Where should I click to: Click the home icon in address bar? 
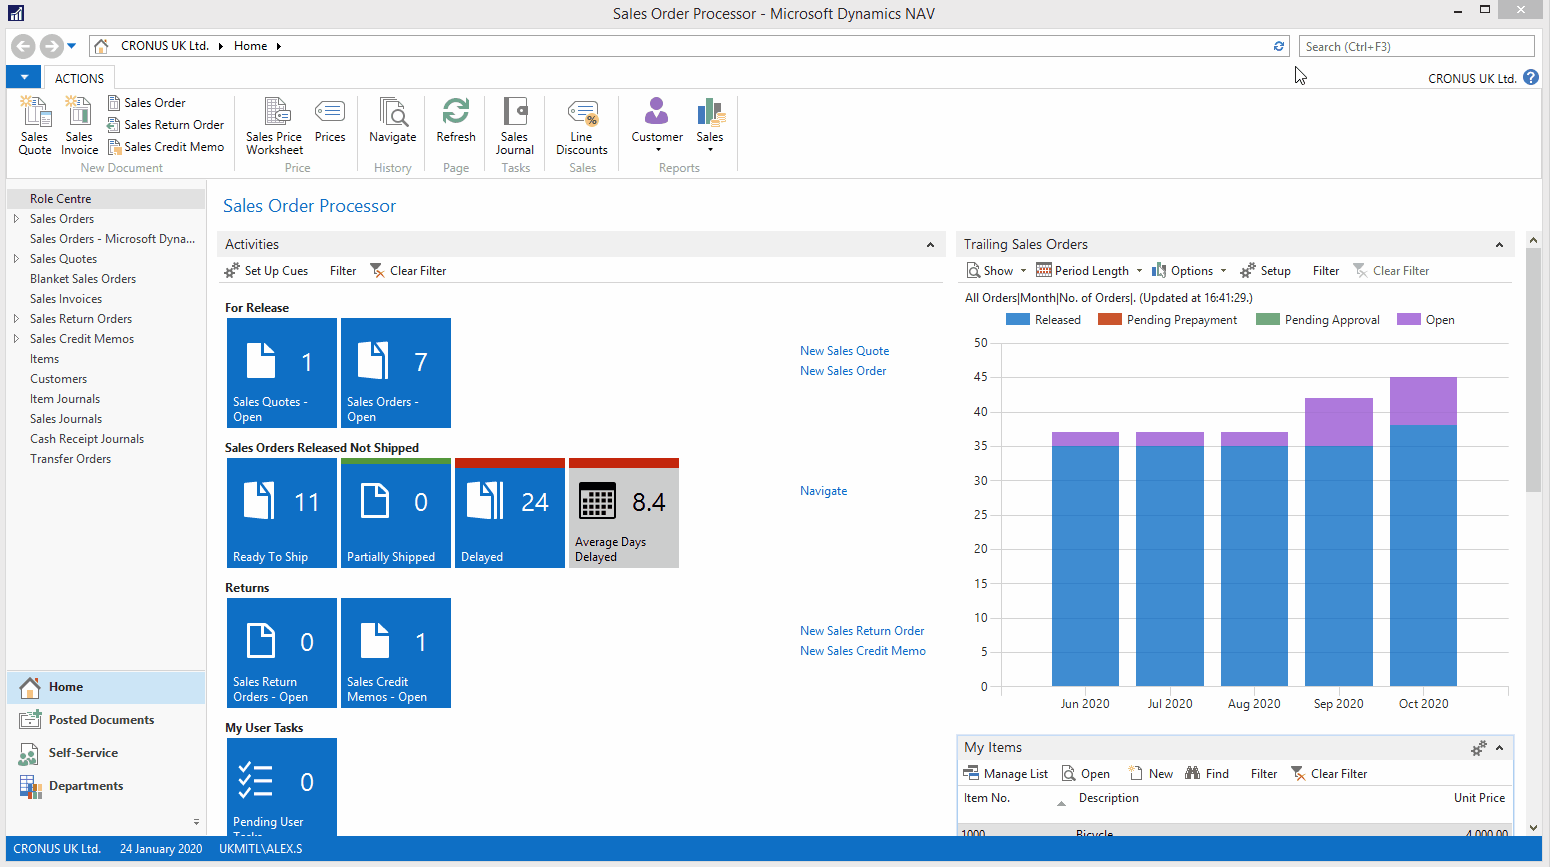[101, 46]
